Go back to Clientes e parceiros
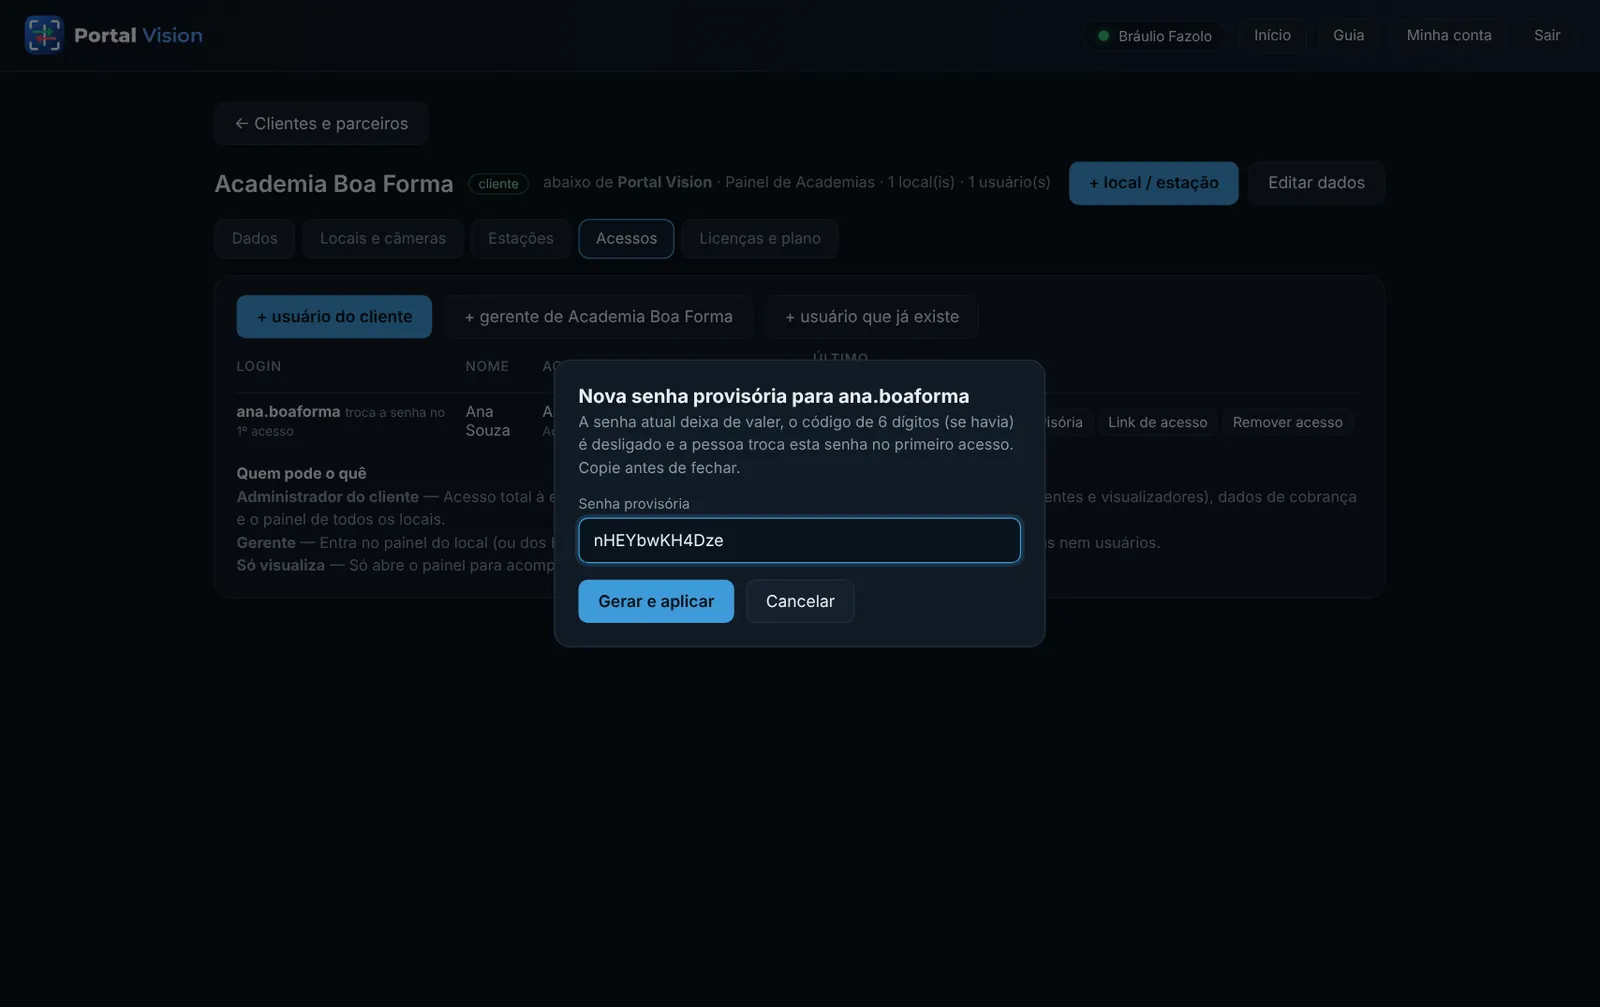Viewport: 1600px width, 1007px height. click(x=321, y=123)
